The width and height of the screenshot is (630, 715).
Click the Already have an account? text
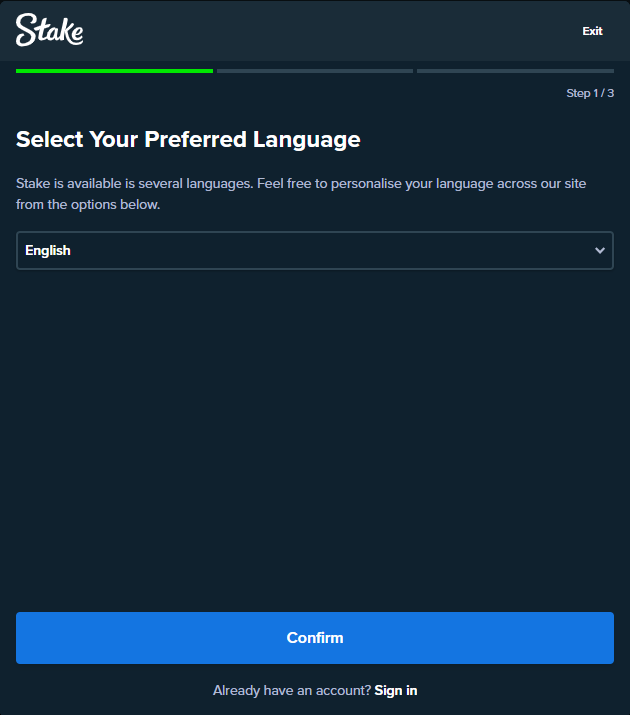pyautogui.click(x=292, y=690)
